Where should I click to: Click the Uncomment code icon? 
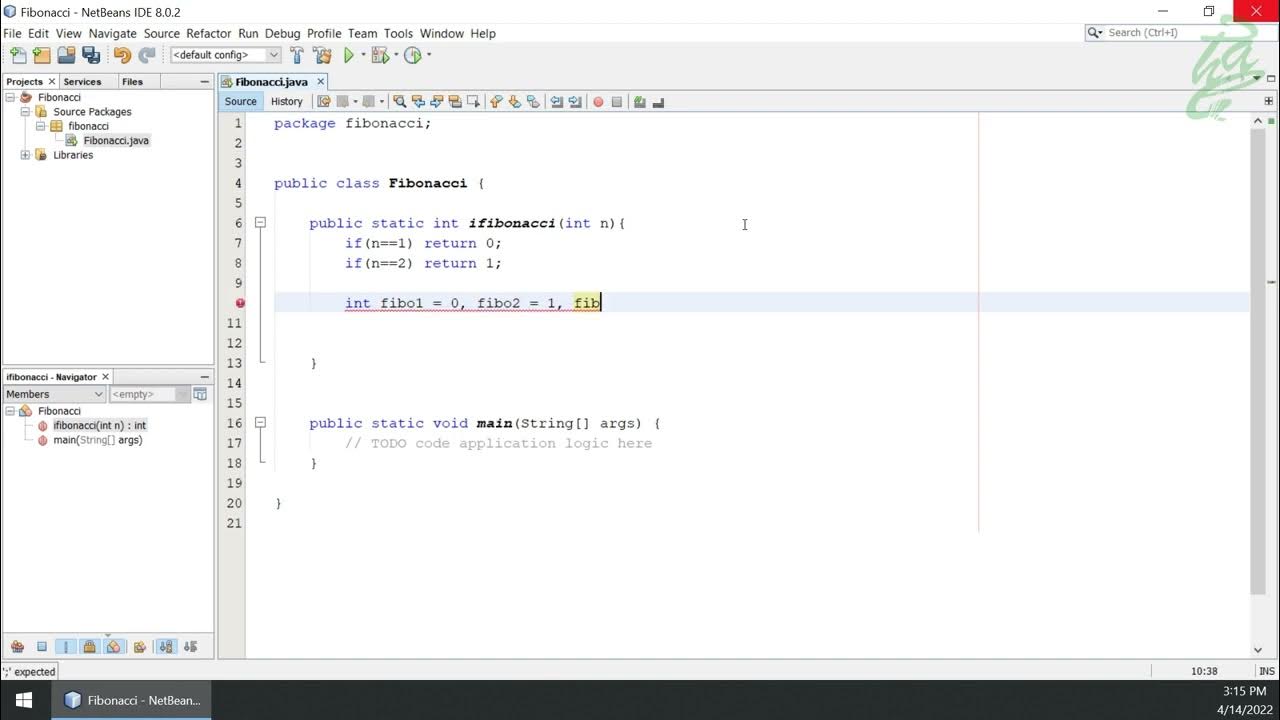point(657,101)
